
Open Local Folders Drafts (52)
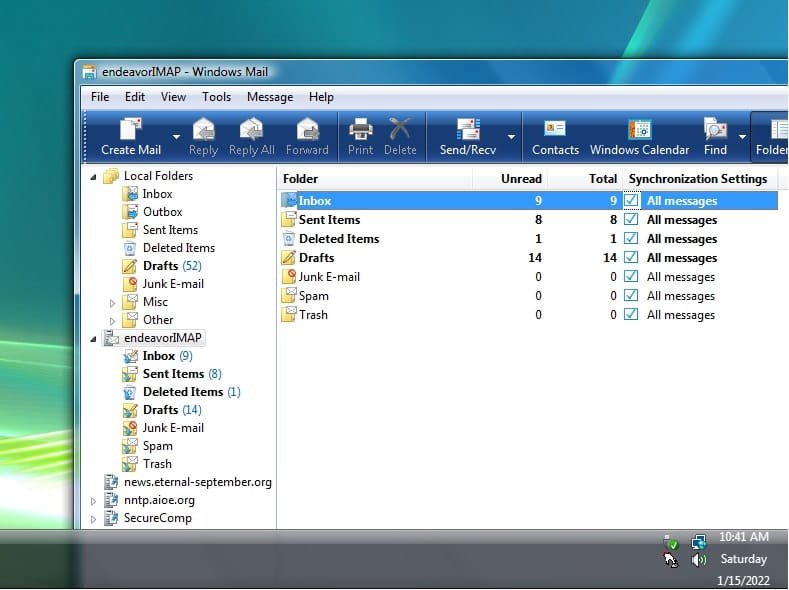tap(162, 266)
